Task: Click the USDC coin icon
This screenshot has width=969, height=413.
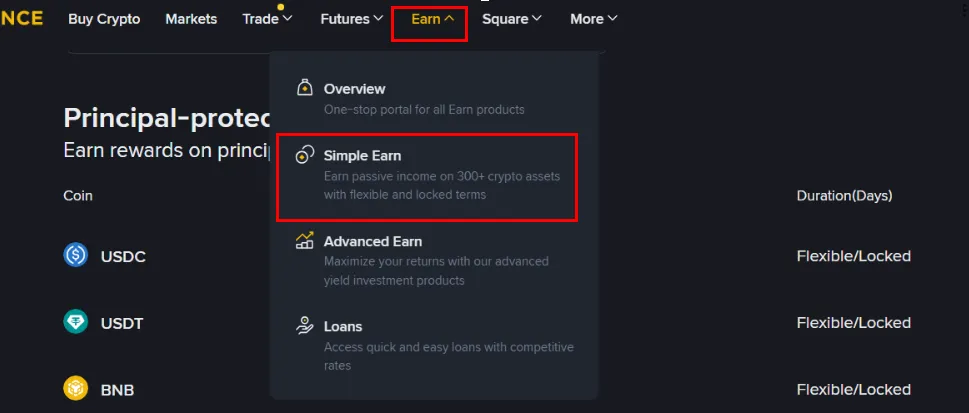Action: [x=76, y=256]
